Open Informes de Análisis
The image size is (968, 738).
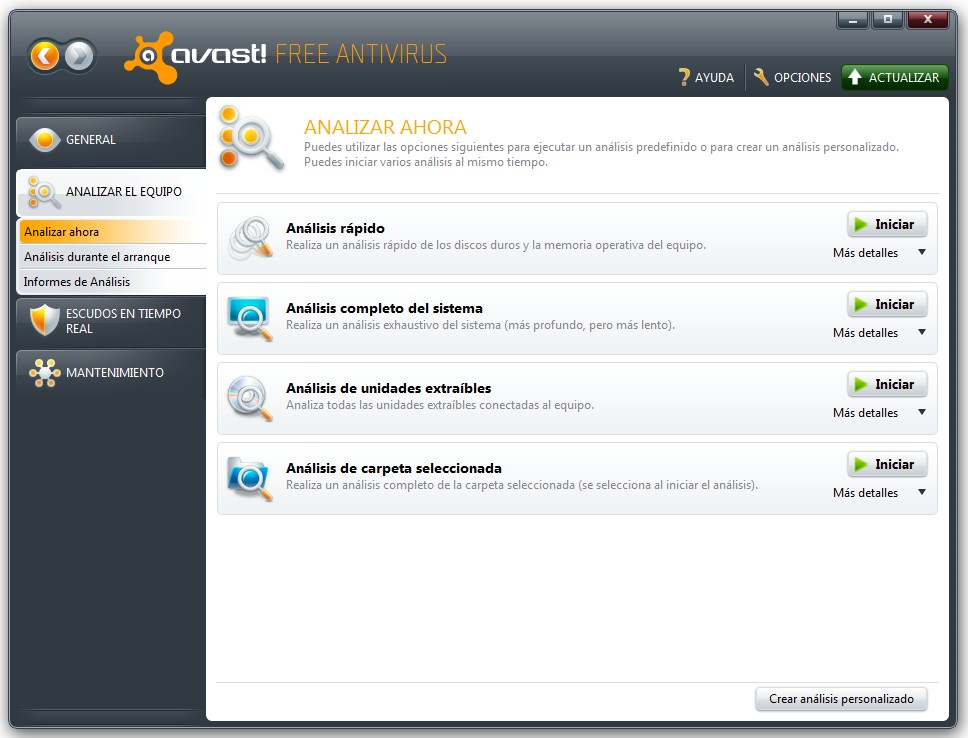click(112, 282)
